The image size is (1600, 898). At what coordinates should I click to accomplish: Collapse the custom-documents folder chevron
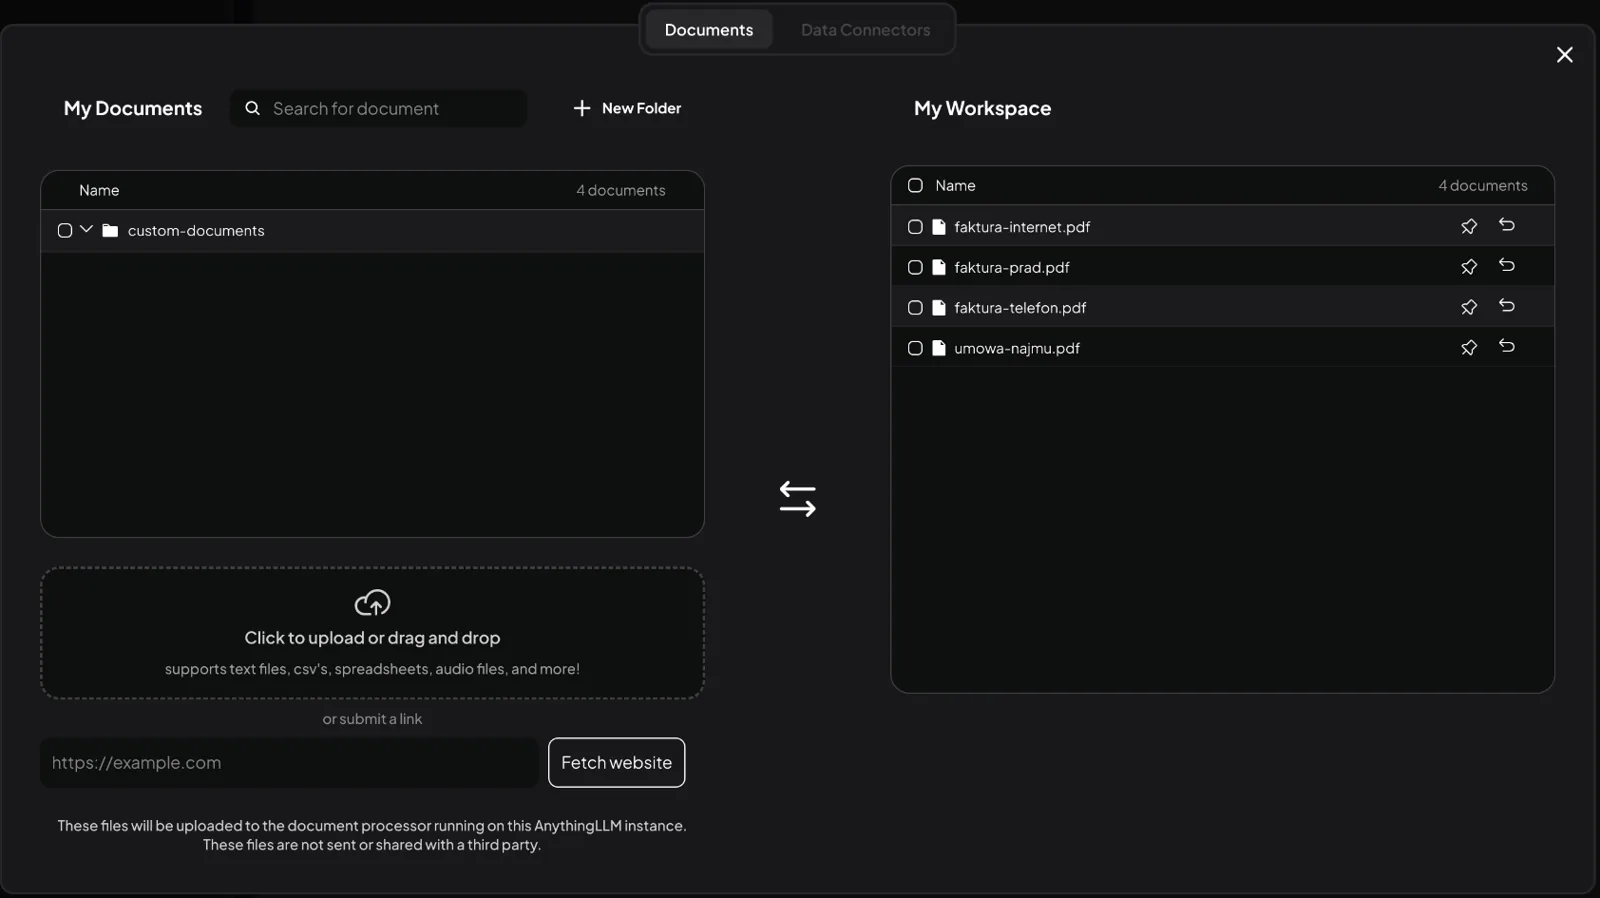click(87, 229)
